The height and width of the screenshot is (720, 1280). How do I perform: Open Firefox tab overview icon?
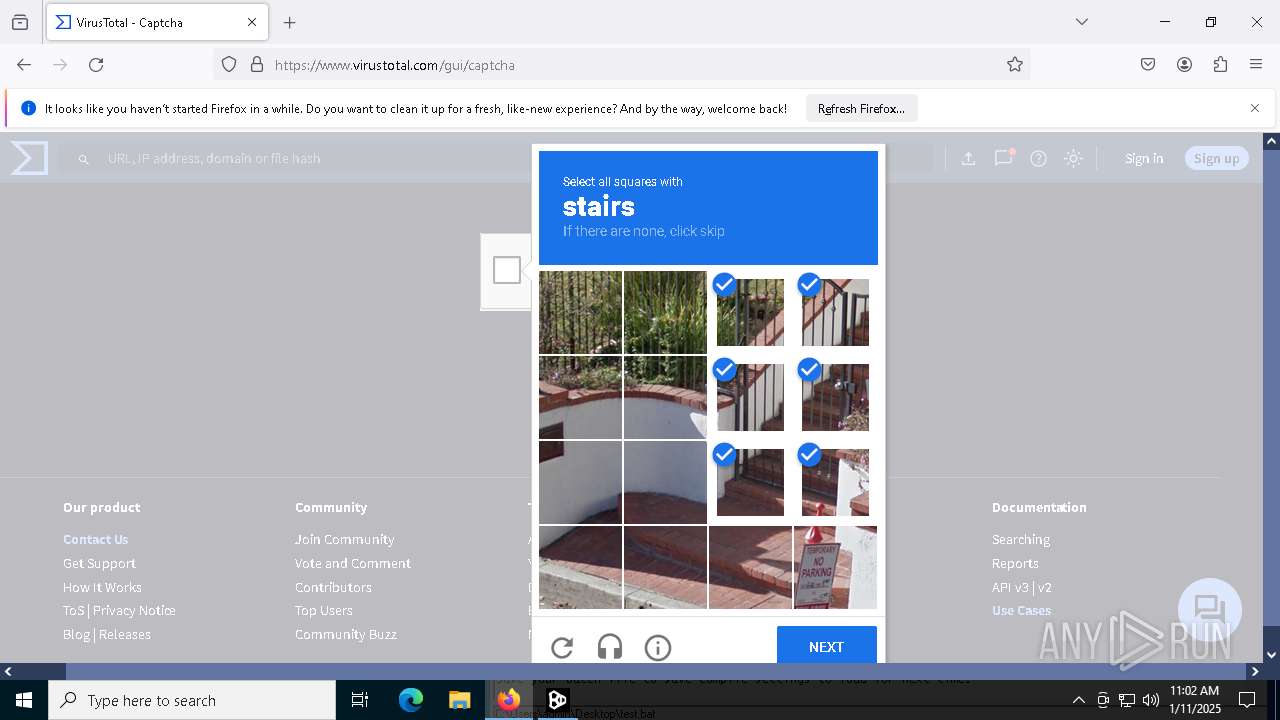(20, 22)
